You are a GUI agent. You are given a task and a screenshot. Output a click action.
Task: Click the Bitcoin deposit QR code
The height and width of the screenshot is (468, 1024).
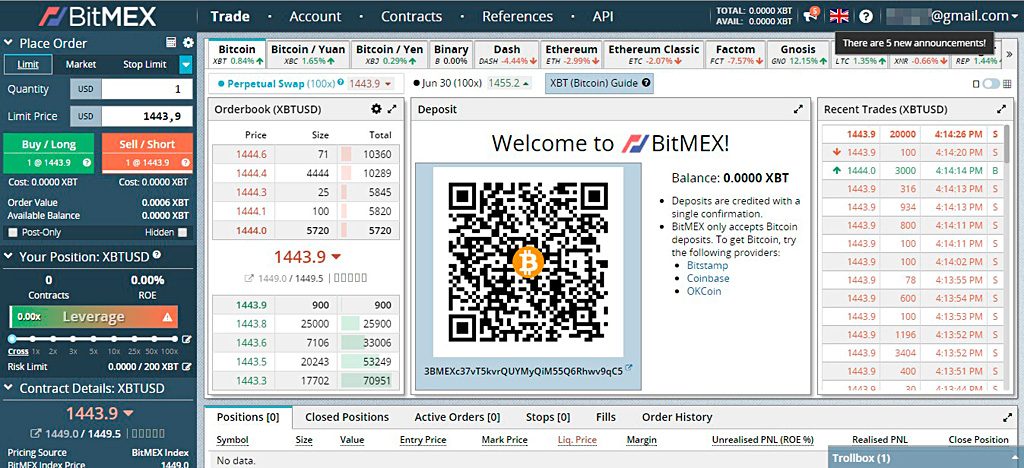click(x=528, y=261)
